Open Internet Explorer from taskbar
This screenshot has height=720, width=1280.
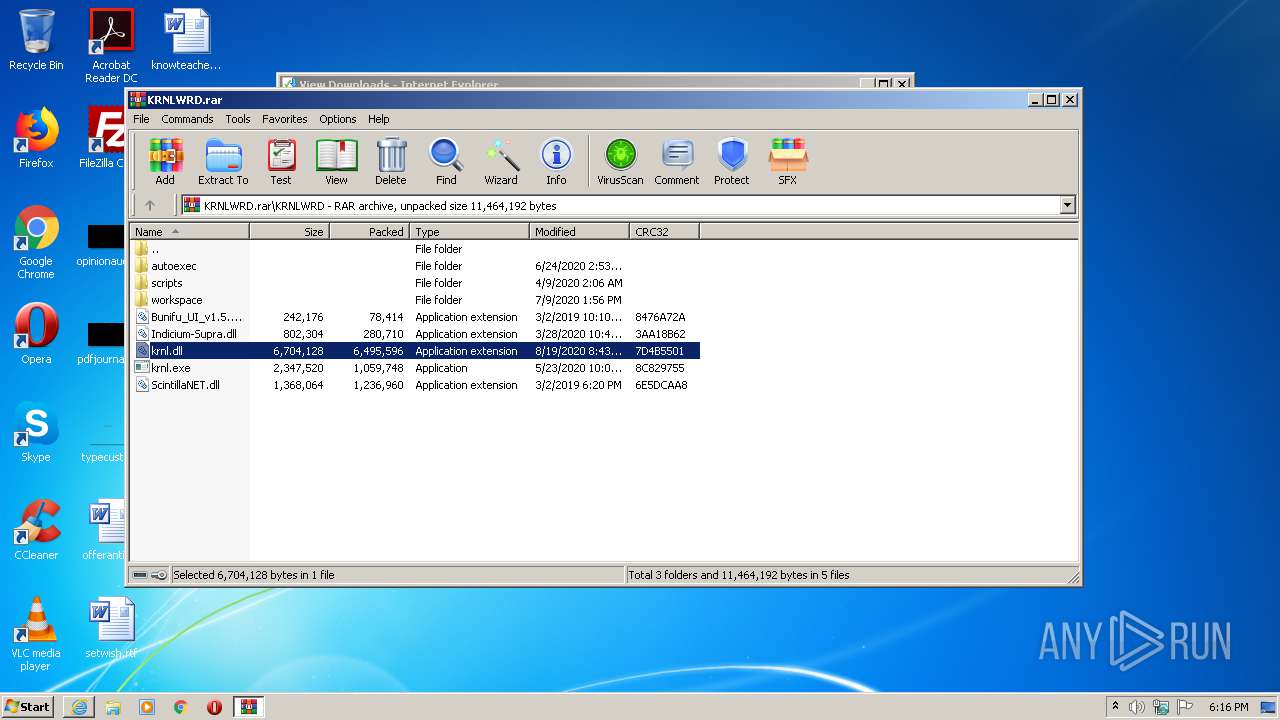(x=79, y=707)
